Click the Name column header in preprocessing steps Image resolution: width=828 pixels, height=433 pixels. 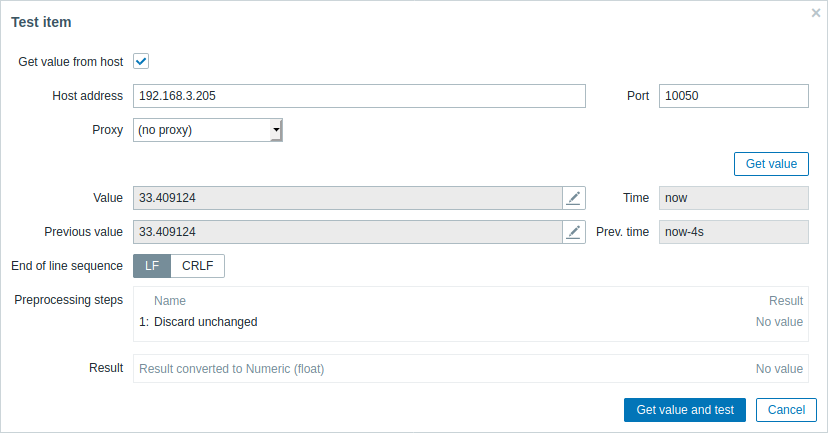[170, 300]
